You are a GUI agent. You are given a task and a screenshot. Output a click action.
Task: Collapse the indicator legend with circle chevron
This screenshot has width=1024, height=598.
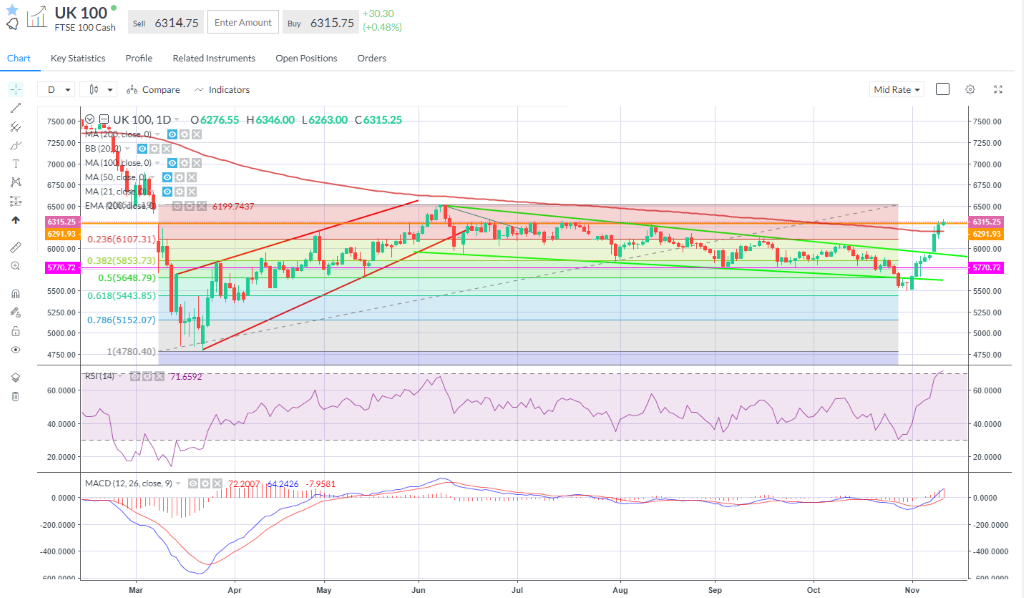(x=90, y=119)
